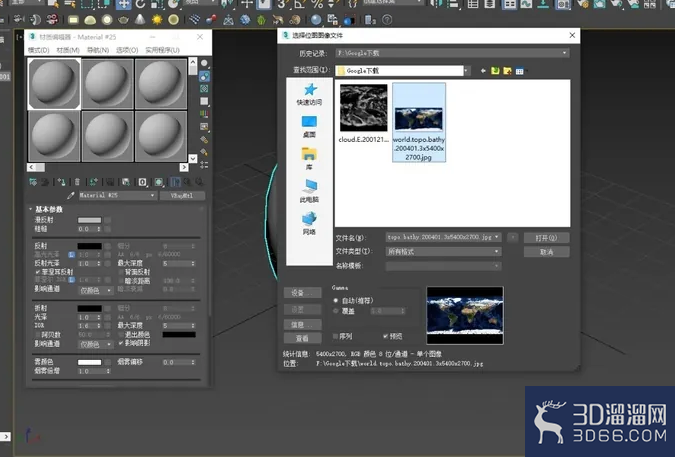This screenshot has height=457, width=675.
Task: Open the View Menu icon in file dialog
Action: tap(520, 71)
